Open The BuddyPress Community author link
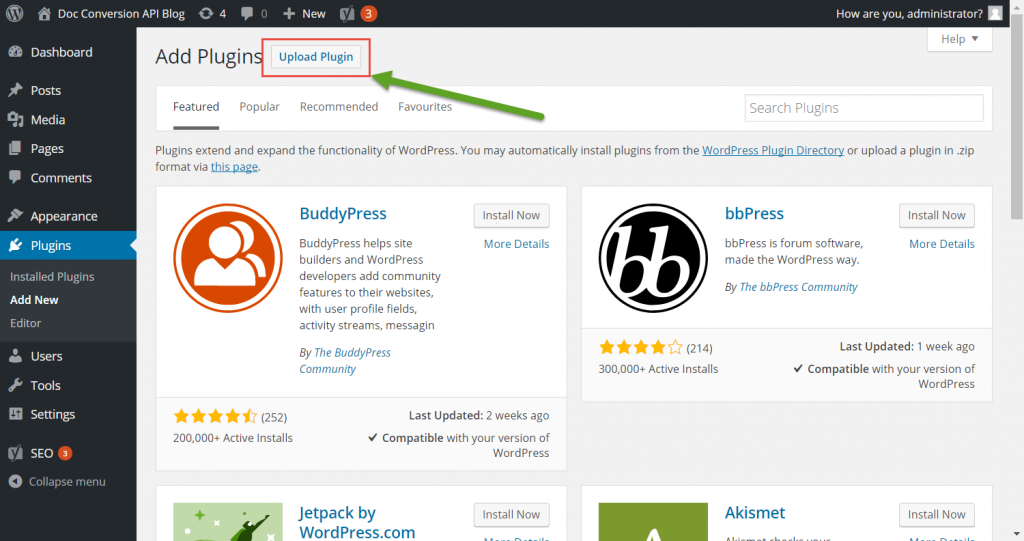The image size is (1024, 541). tap(345, 361)
